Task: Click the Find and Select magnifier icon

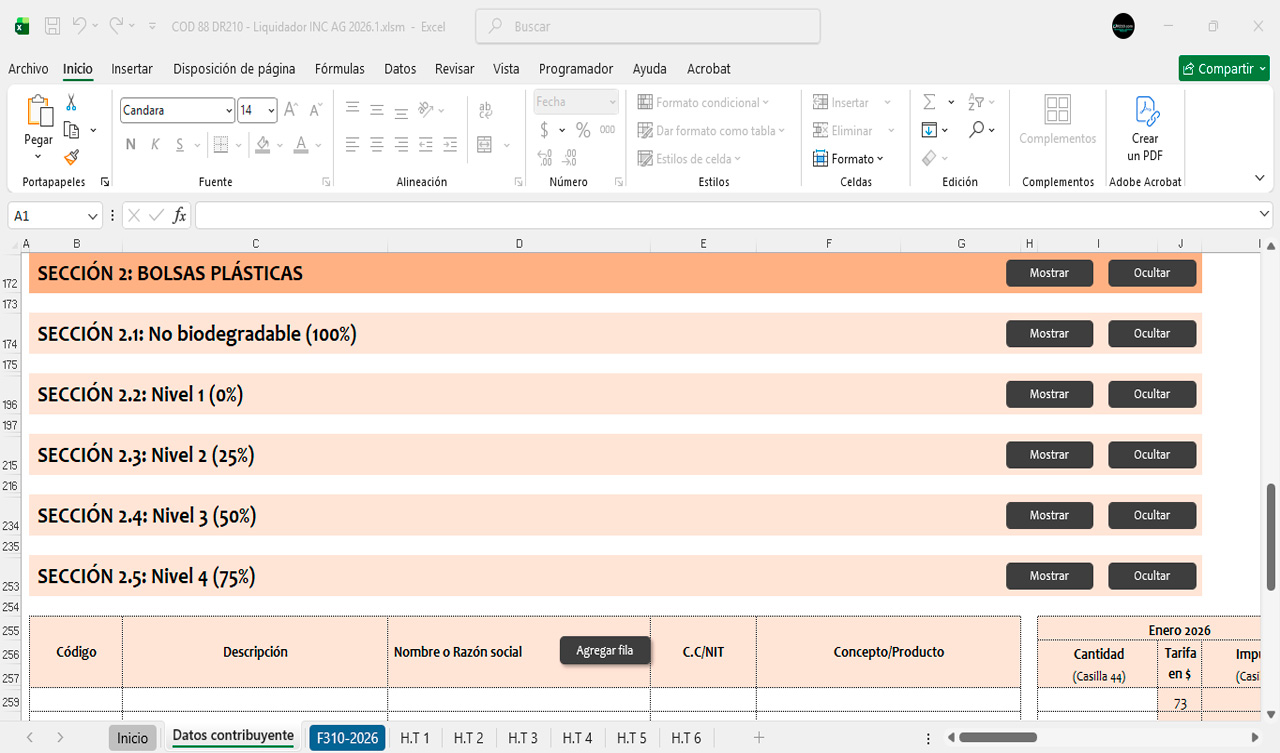Action: [x=976, y=130]
